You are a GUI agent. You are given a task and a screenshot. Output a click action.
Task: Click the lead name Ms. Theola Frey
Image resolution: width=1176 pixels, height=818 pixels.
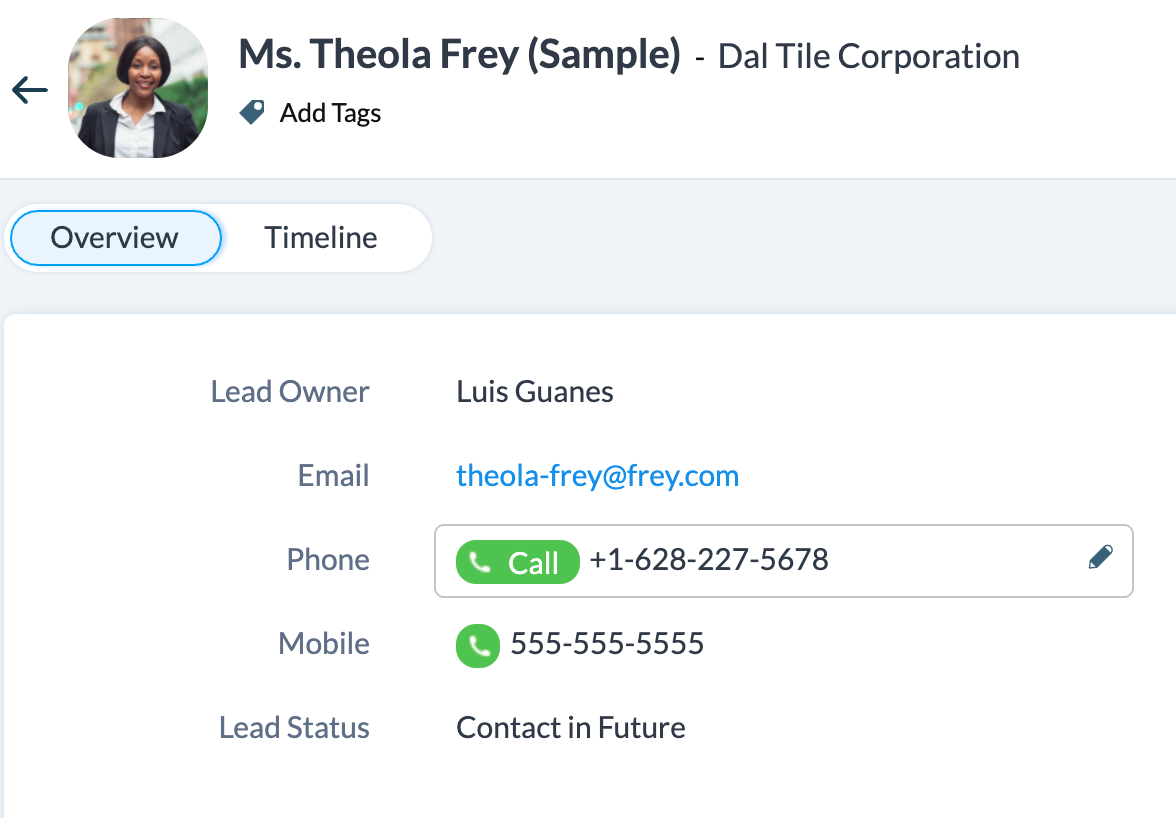tap(459, 55)
